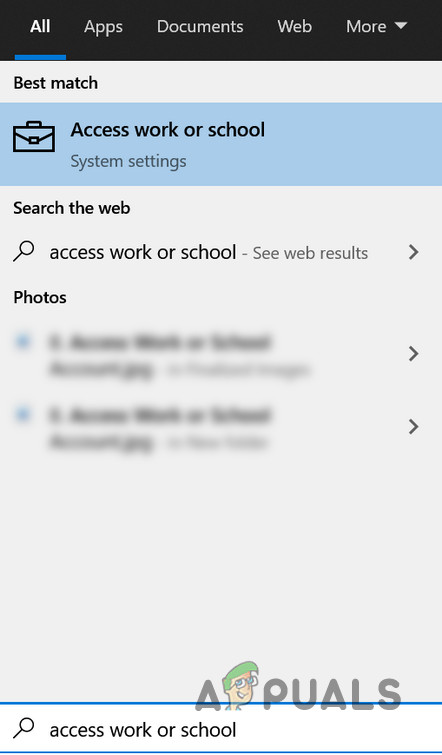
Task: Click the second blurred photo result's file icon
Action: (x=23, y=415)
